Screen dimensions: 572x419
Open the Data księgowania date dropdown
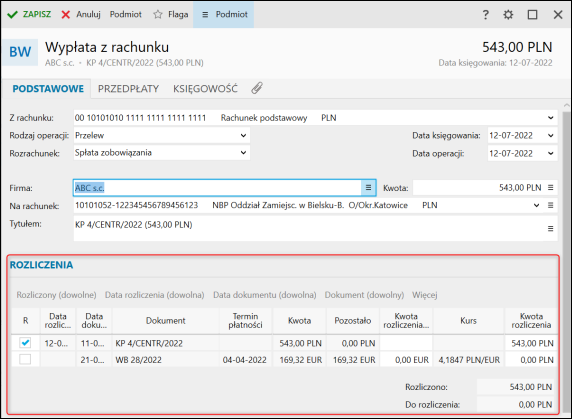click(x=550, y=136)
